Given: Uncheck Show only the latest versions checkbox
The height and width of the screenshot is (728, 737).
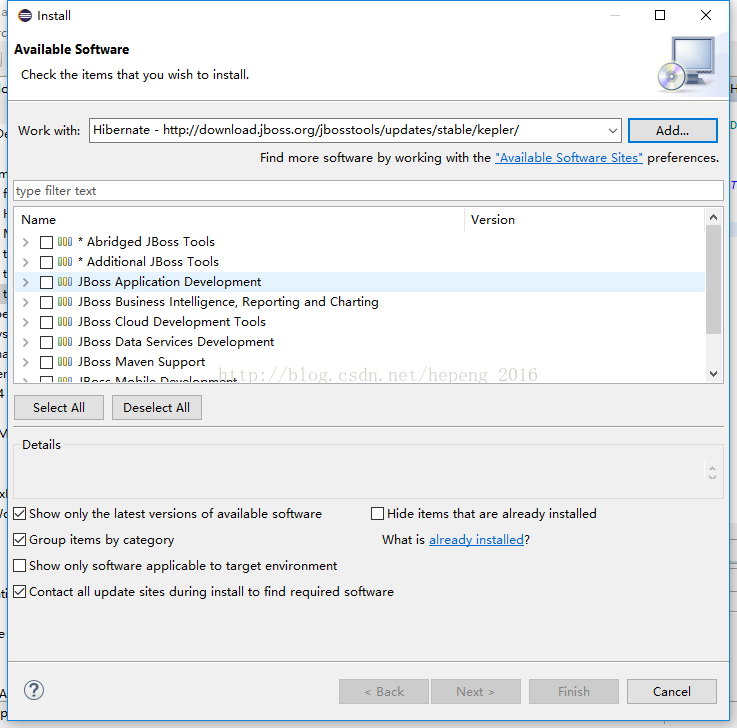Looking at the screenshot, I should click(x=19, y=514).
